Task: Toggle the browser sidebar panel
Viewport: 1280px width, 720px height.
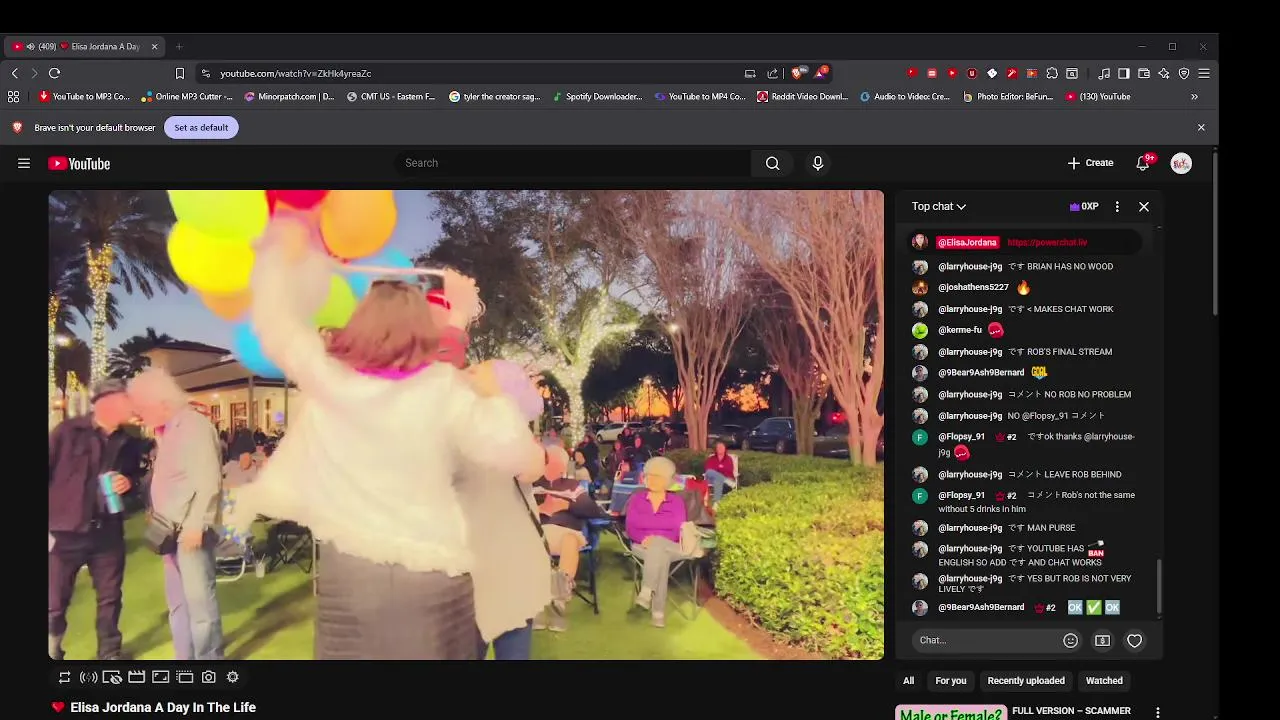Action: click(1124, 73)
